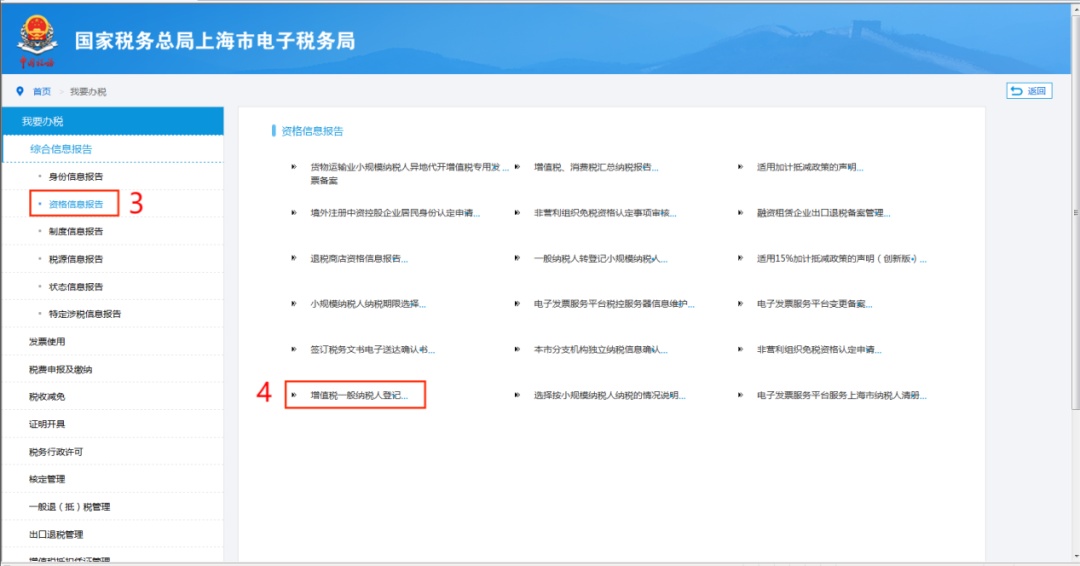Click the 返回 back button

pyautogui.click(x=1029, y=91)
